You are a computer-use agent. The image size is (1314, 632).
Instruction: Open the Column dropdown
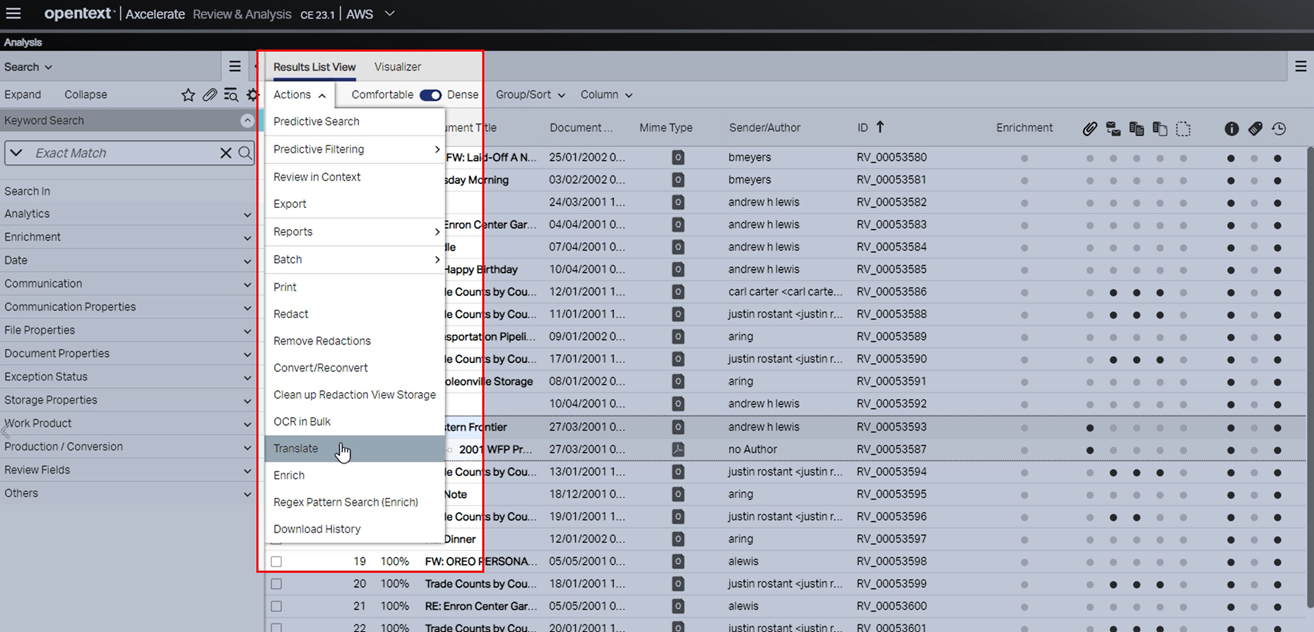click(606, 95)
